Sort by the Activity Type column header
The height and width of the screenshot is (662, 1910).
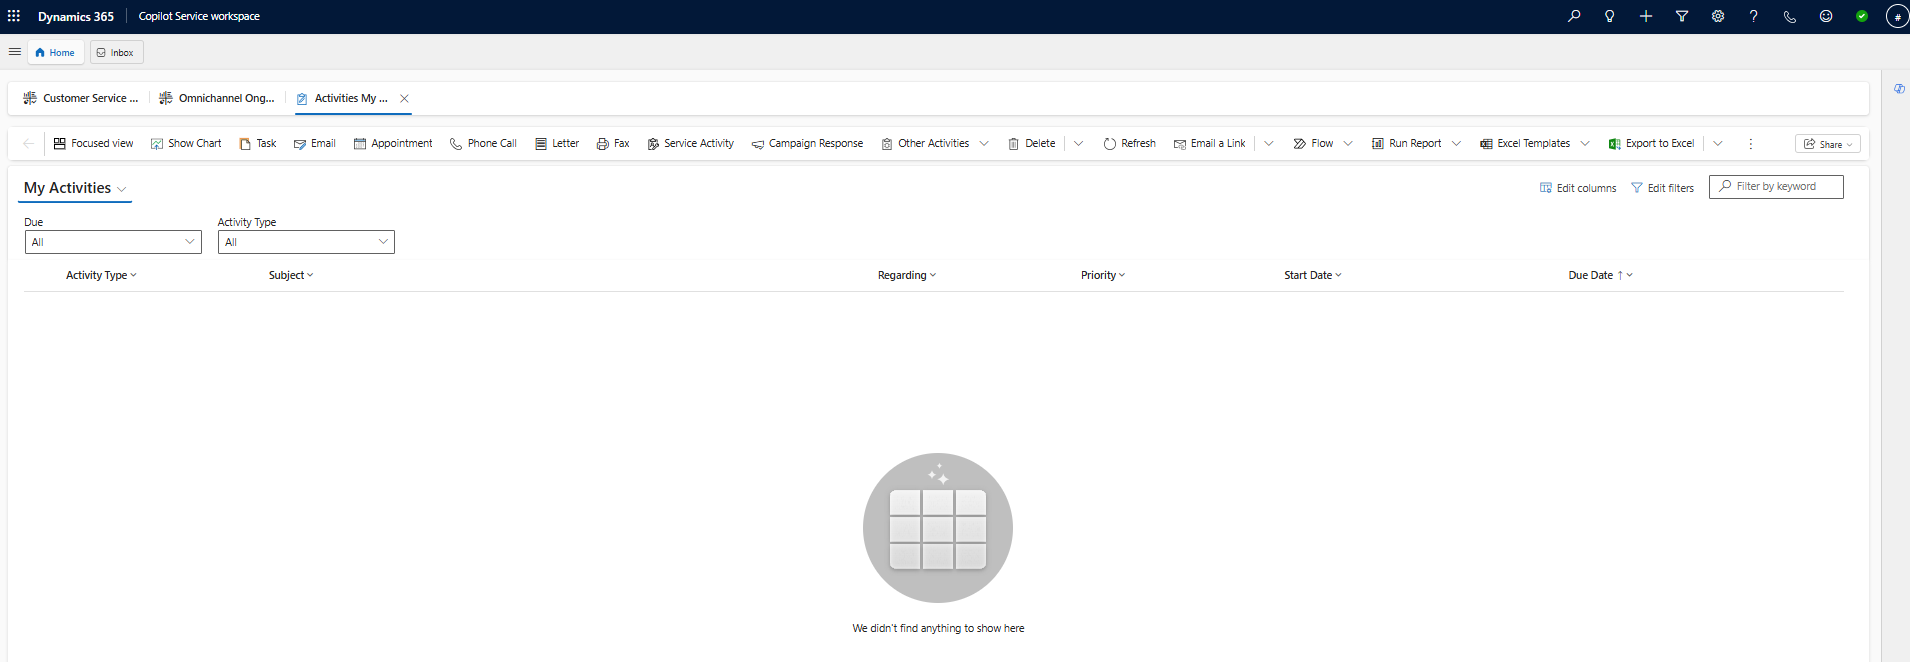101,275
